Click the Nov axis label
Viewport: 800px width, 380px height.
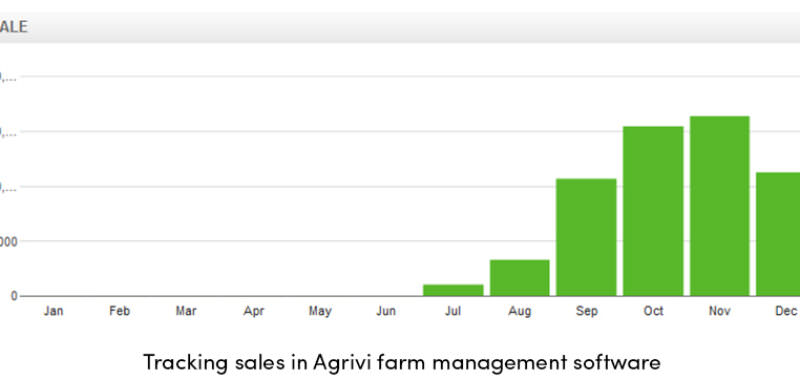(719, 311)
